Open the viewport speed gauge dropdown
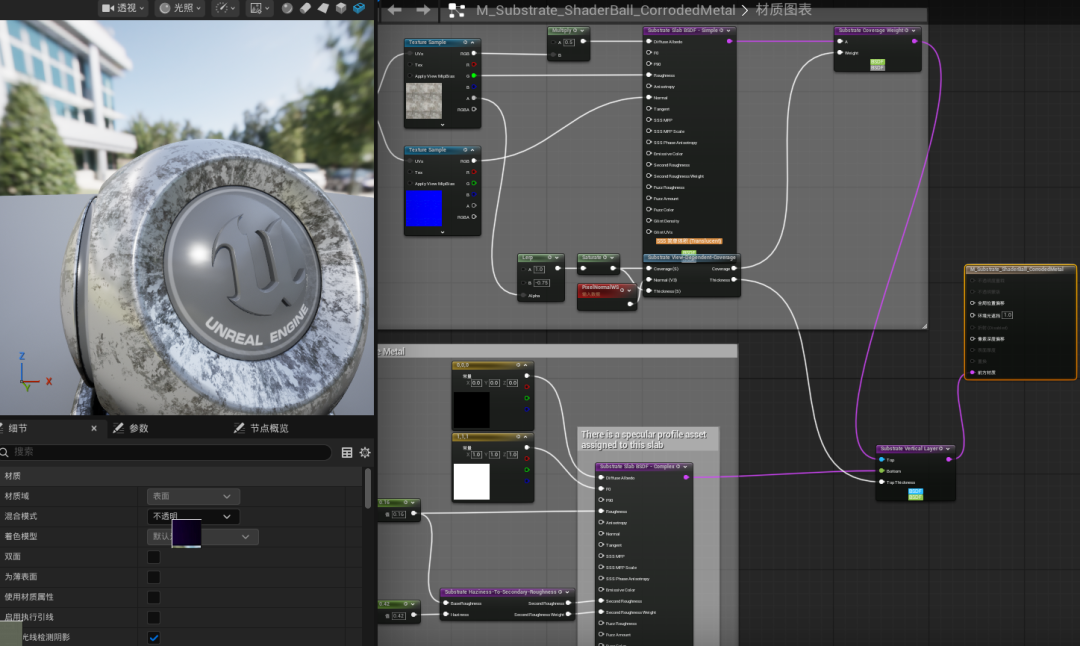Screen dimensions: 1080x646 pos(225,8)
